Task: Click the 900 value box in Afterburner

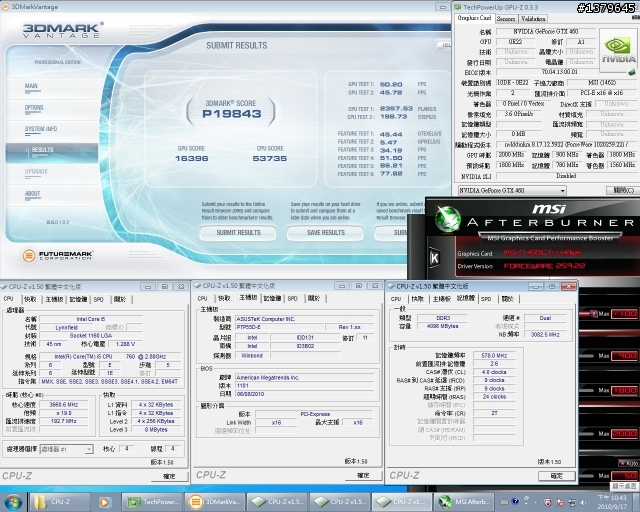Action: [x=624, y=356]
